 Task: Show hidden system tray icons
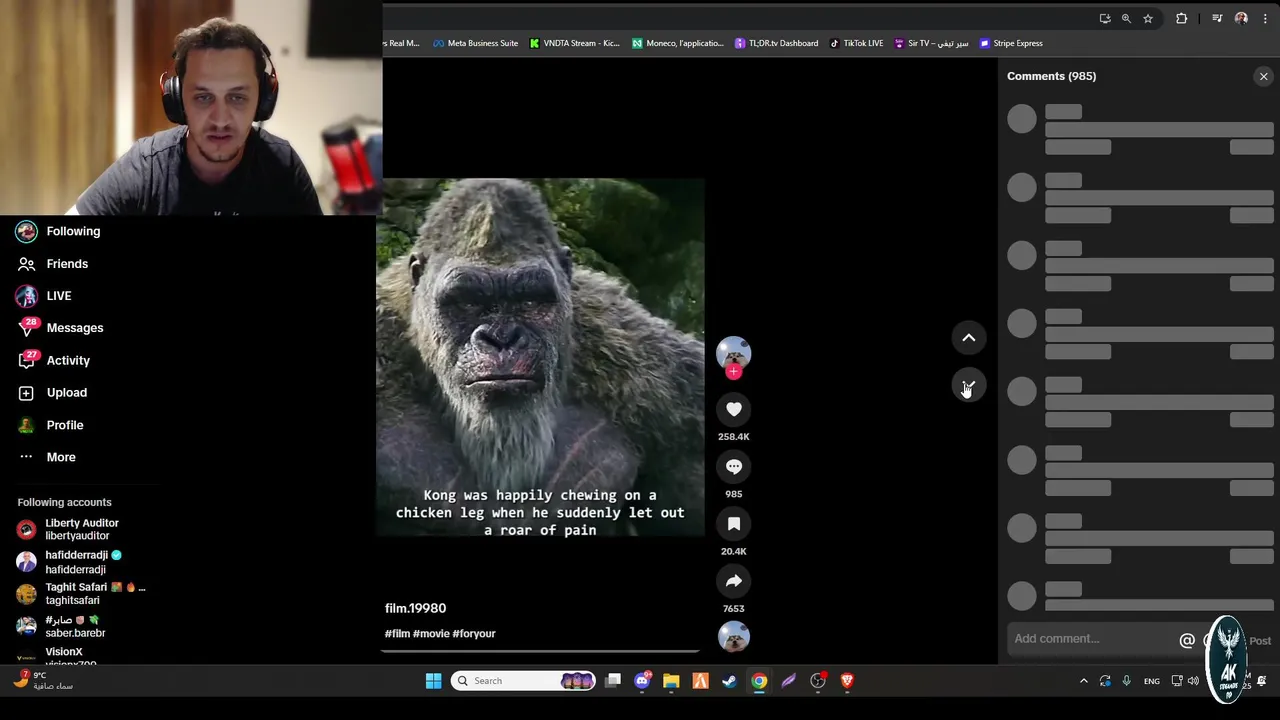pos(1083,681)
